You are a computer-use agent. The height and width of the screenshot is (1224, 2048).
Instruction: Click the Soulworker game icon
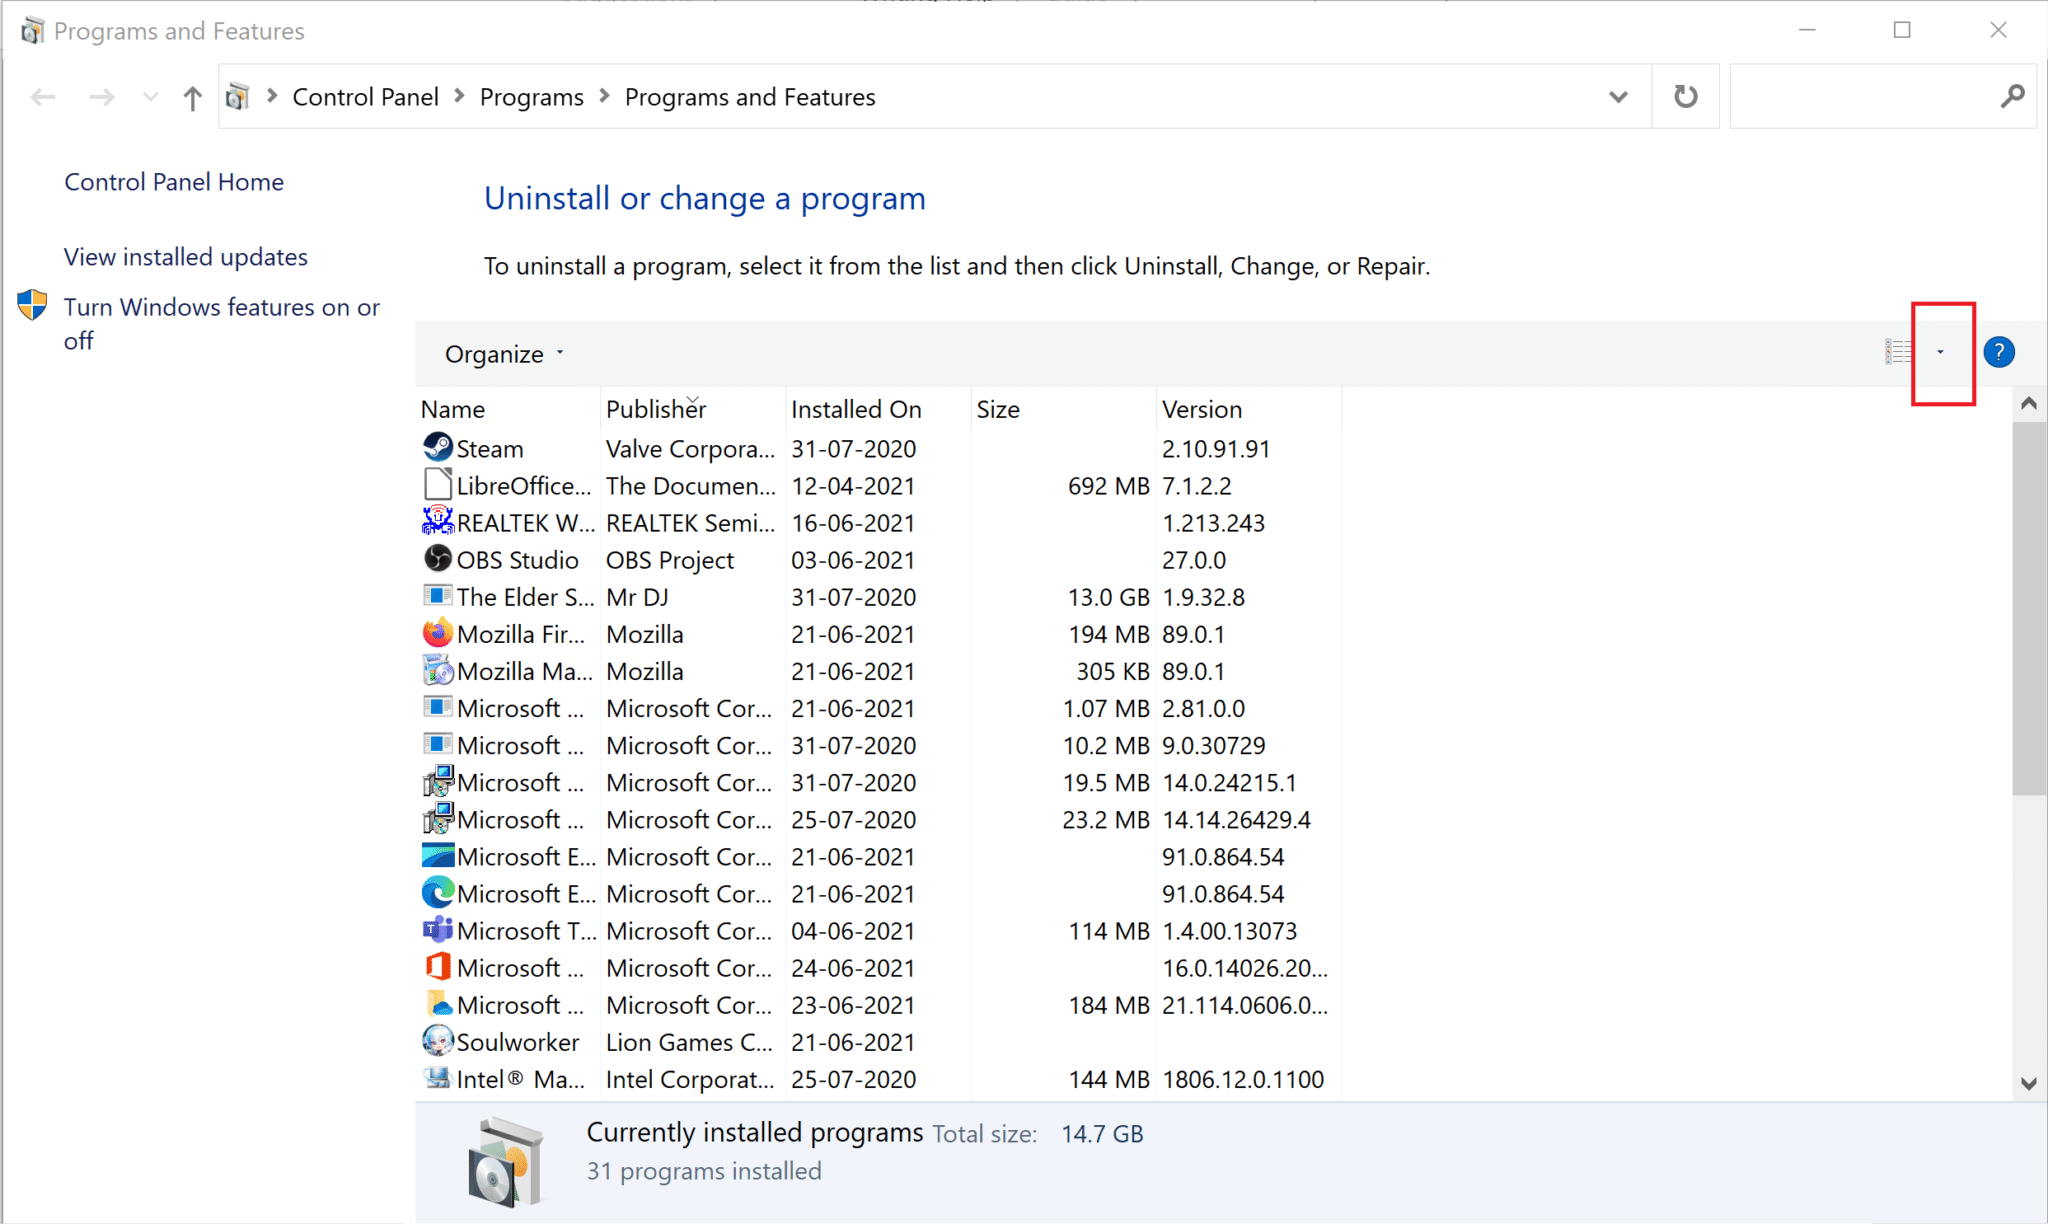tap(437, 1041)
